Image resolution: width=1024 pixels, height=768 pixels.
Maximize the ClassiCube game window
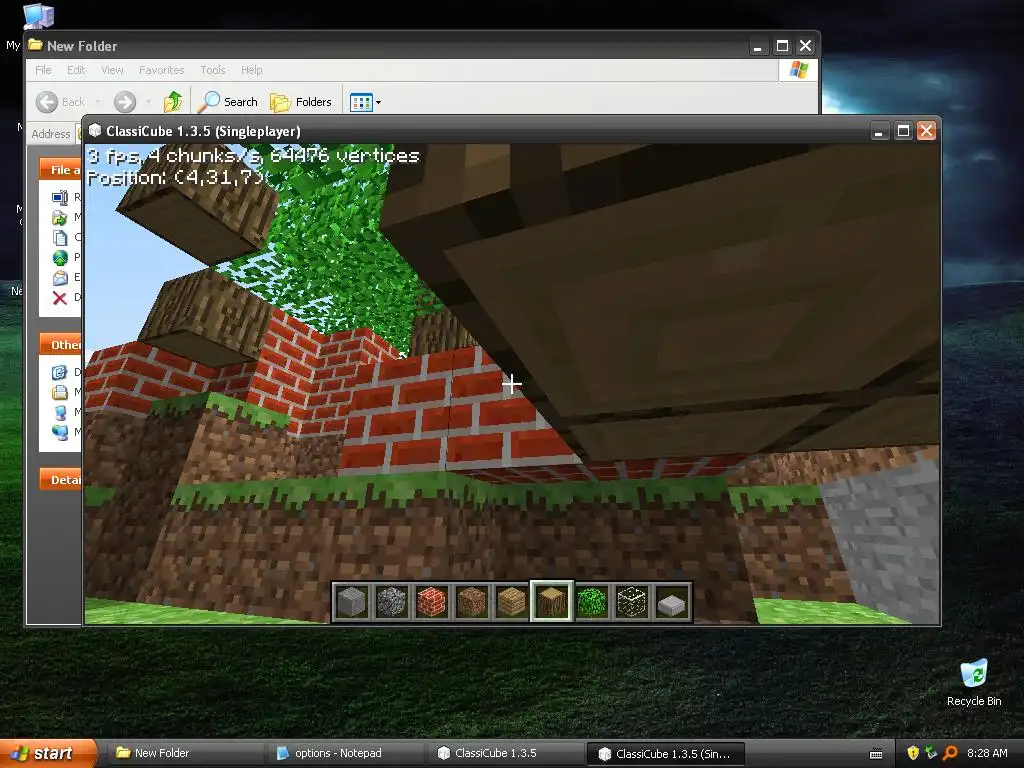click(903, 131)
